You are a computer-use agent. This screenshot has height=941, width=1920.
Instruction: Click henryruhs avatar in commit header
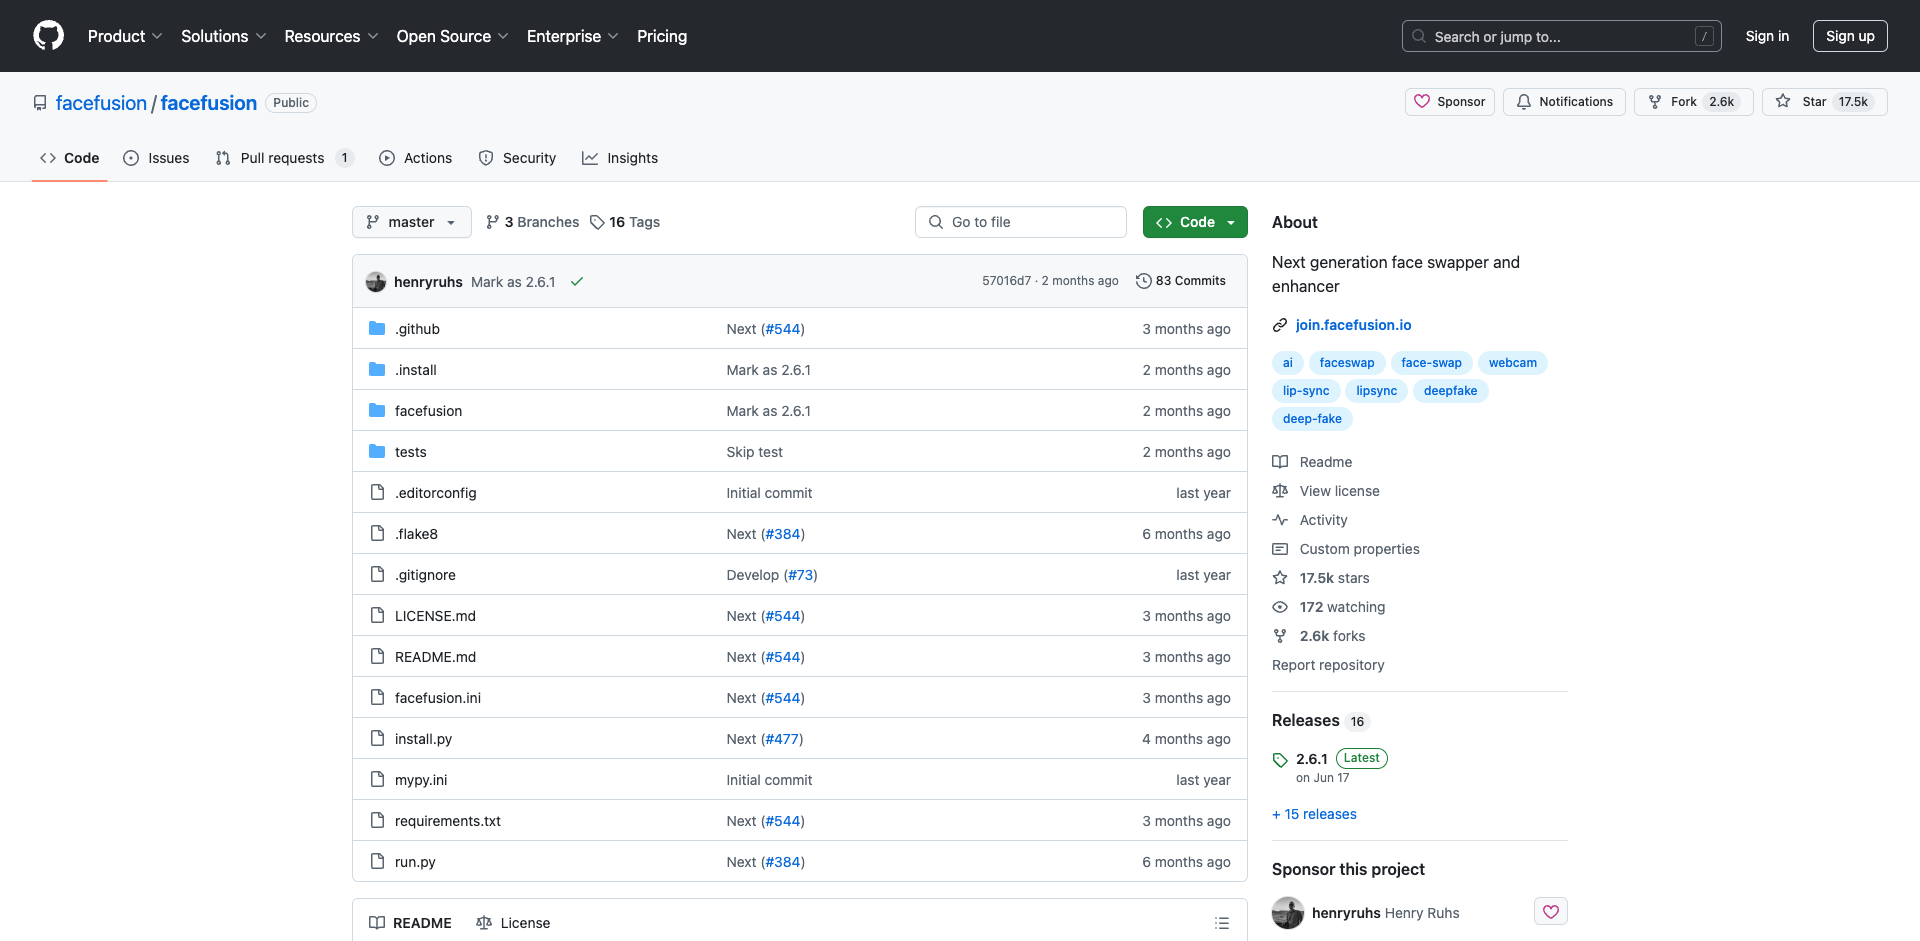click(x=376, y=282)
